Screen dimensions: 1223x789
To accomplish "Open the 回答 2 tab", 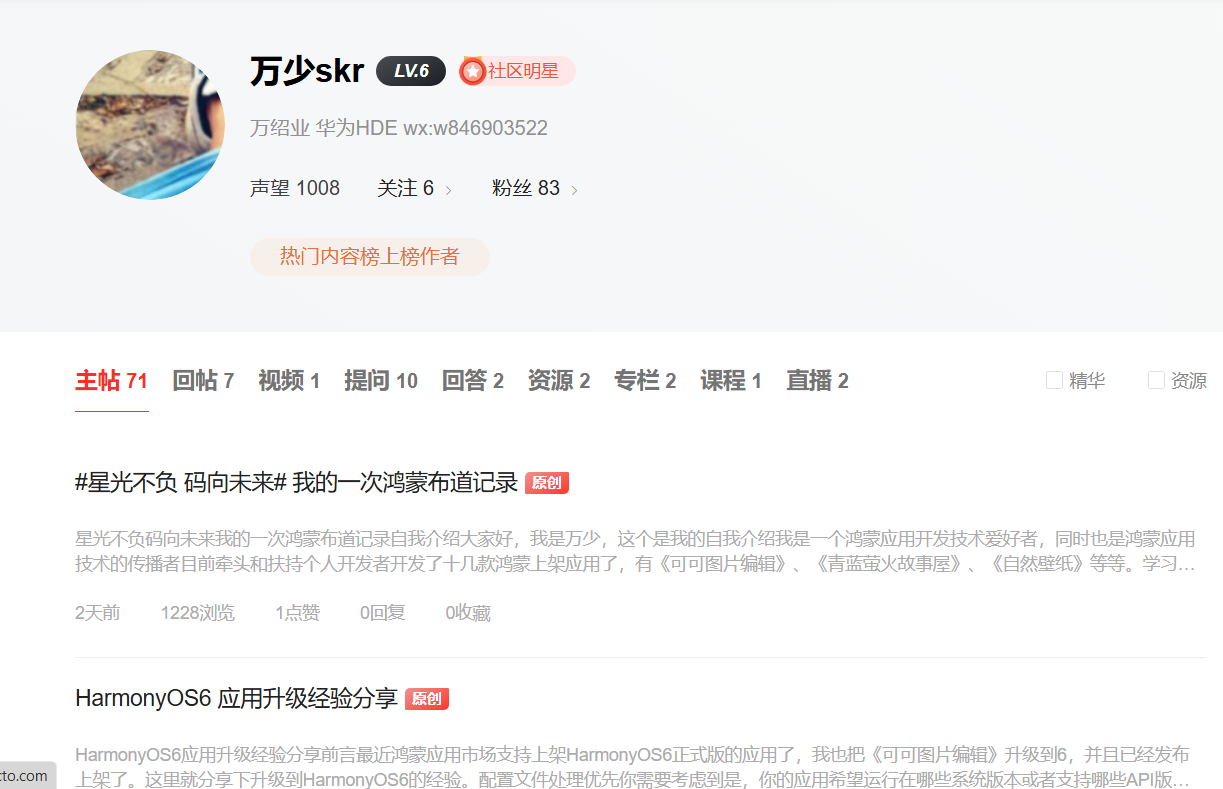I will coord(473,381).
